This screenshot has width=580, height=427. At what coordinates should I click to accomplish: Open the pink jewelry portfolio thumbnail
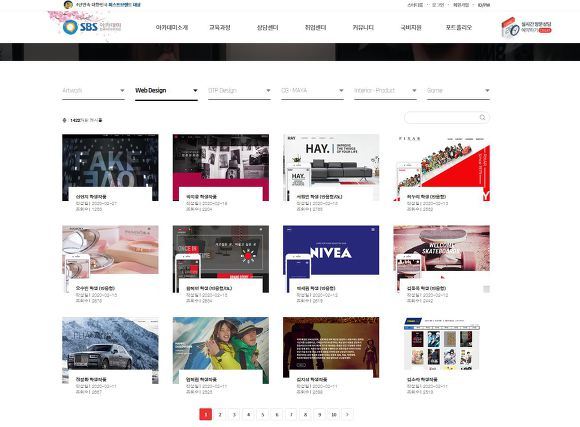(x=110, y=259)
